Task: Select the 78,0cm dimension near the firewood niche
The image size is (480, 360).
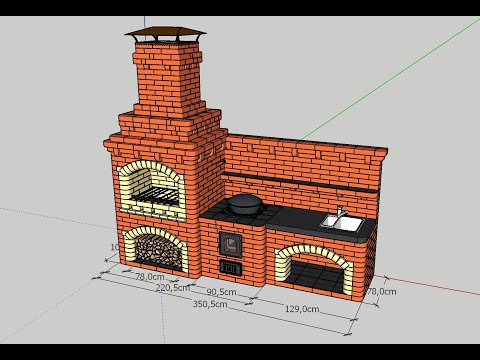Action: click(x=150, y=276)
